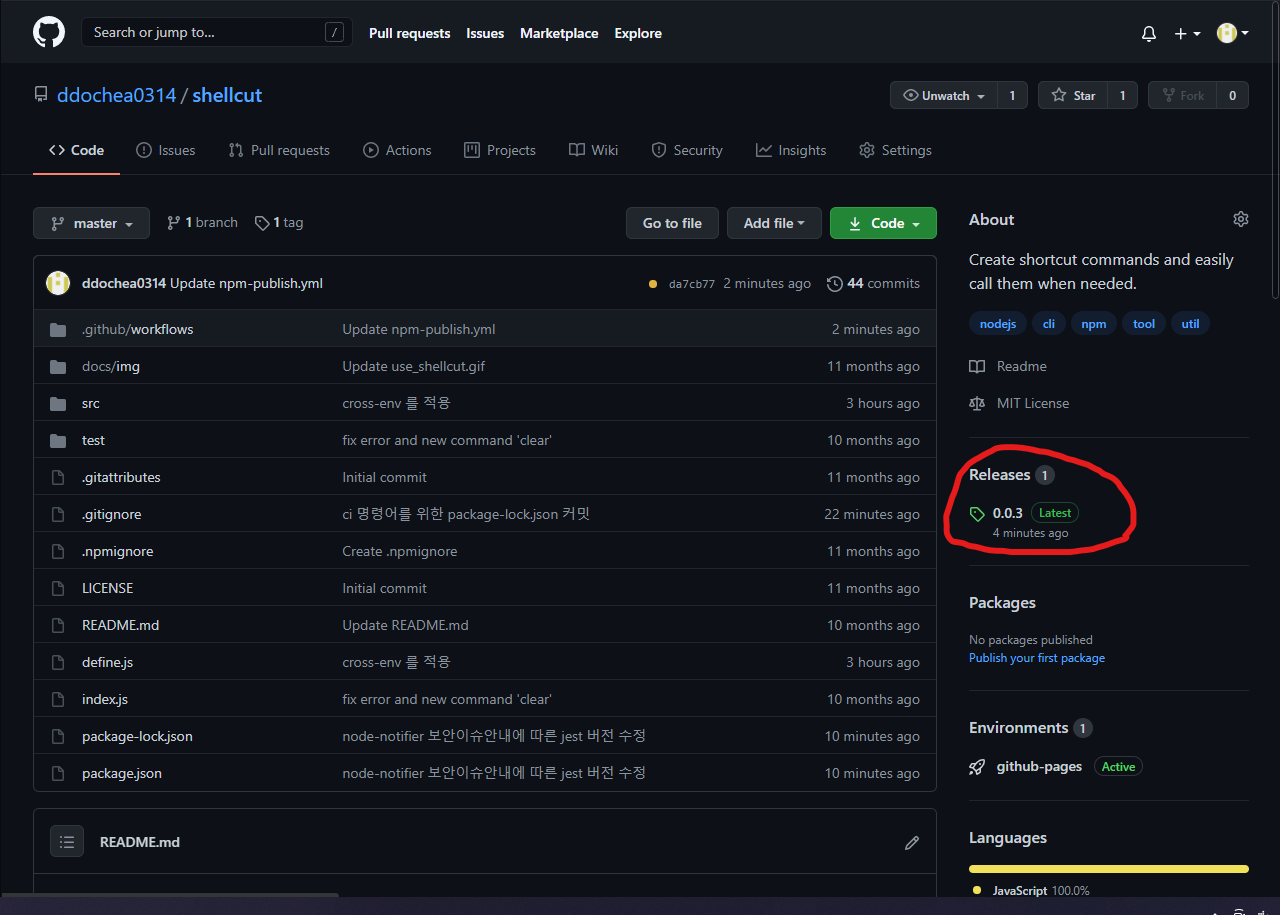The width and height of the screenshot is (1280, 915).
Task: Switch to the Projects tab
Action: coord(500,150)
